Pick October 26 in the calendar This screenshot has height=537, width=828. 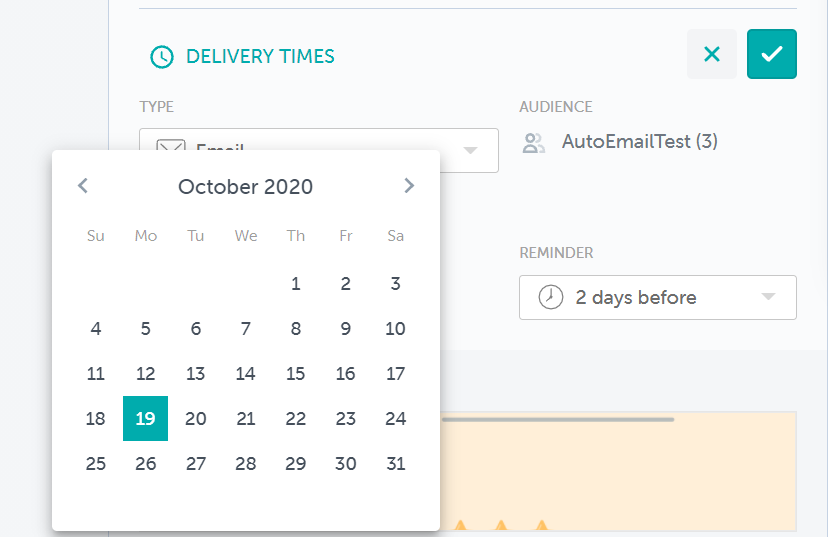coord(146,464)
